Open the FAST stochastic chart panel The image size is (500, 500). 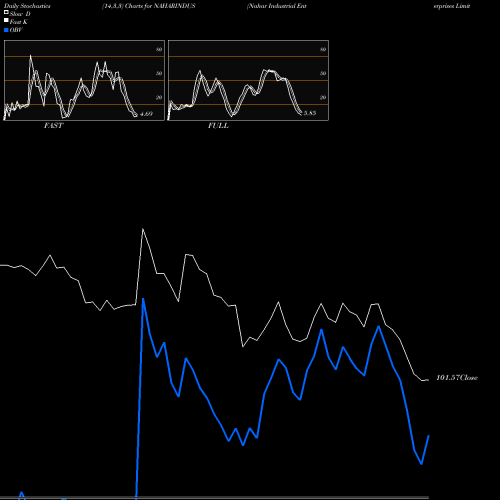tap(84, 80)
